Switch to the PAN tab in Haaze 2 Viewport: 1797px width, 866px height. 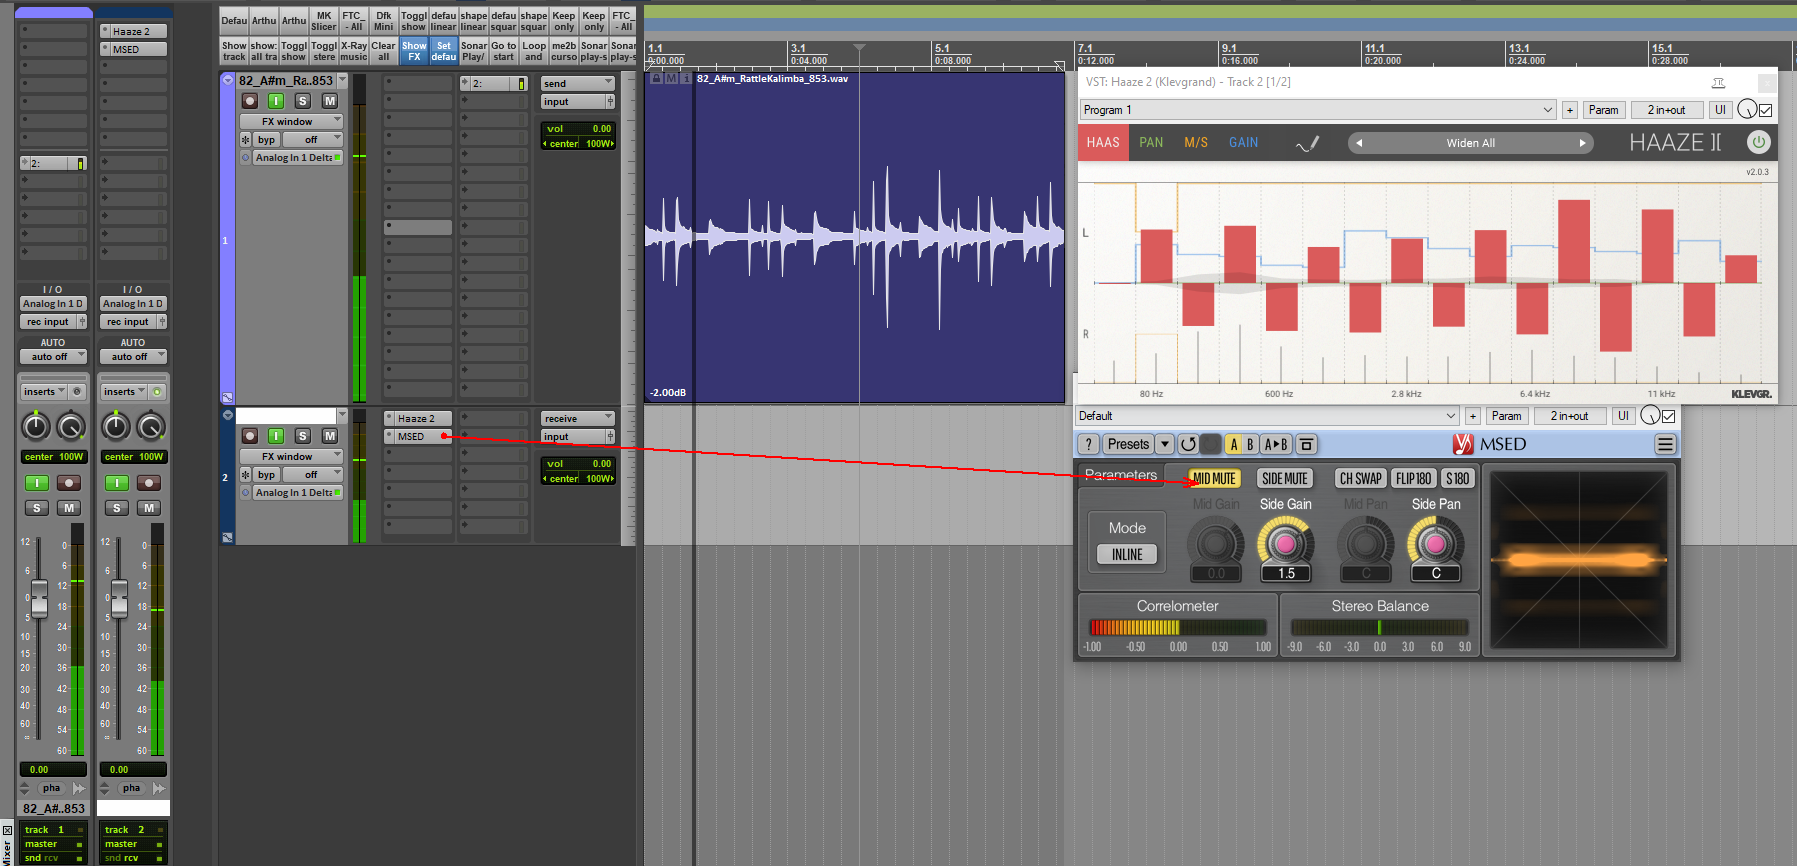(1151, 143)
